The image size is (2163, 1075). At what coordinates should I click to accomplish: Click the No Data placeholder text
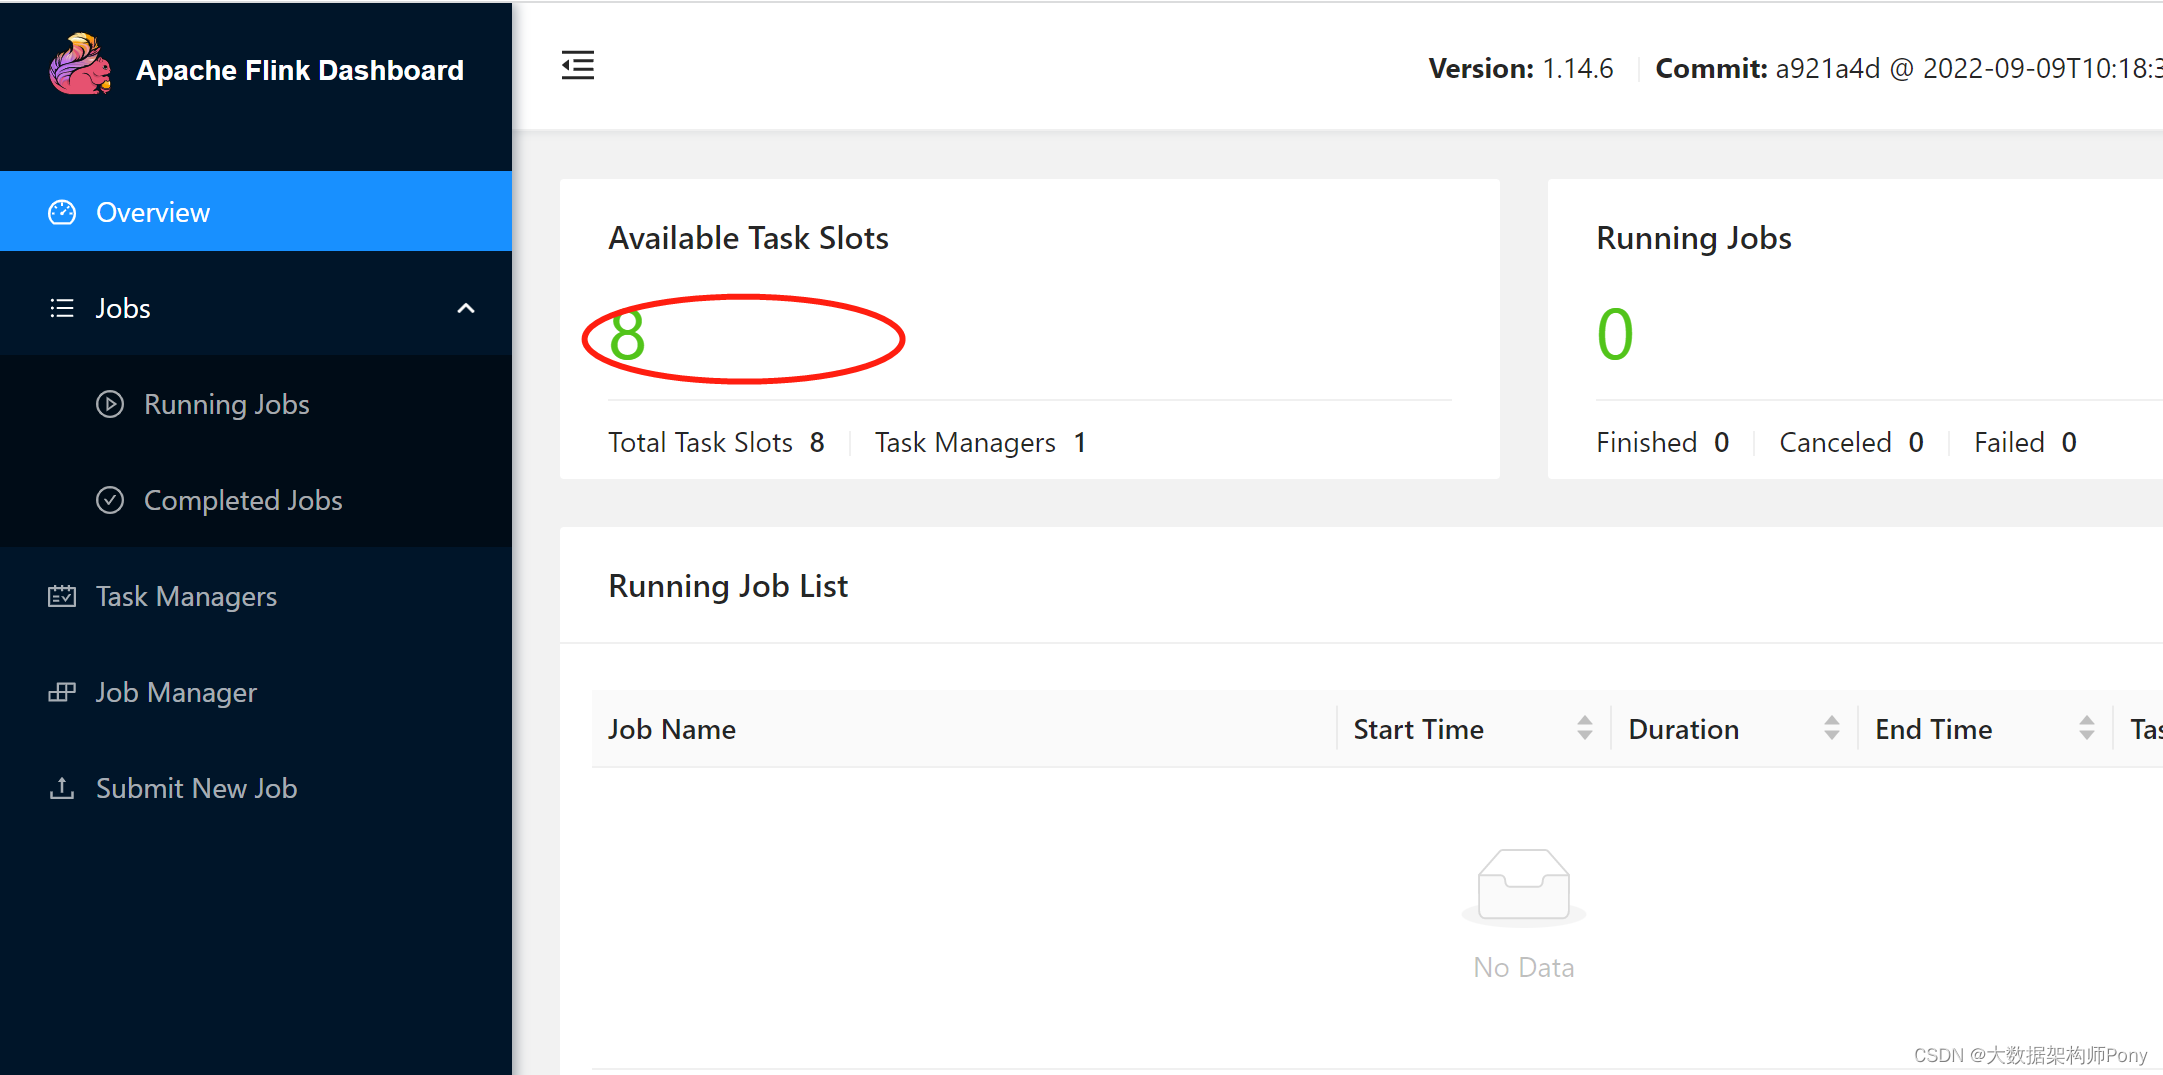click(x=1524, y=968)
